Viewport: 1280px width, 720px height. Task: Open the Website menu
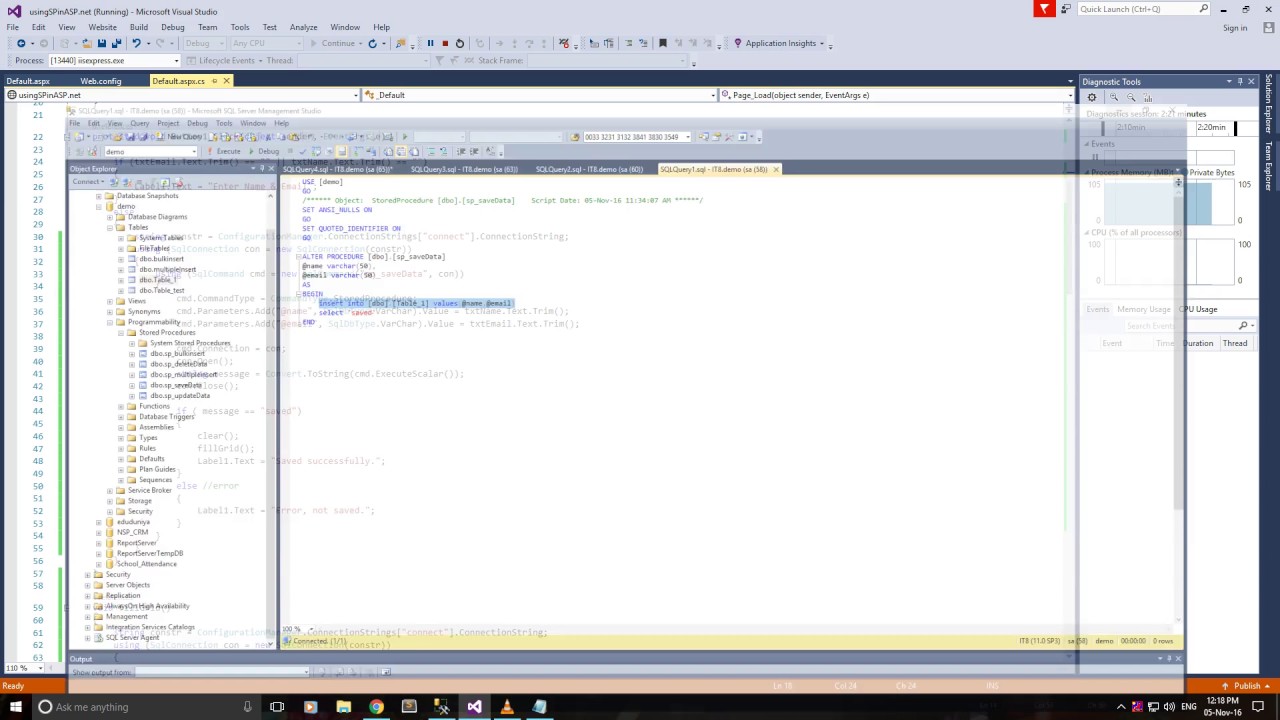coord(102,27)
